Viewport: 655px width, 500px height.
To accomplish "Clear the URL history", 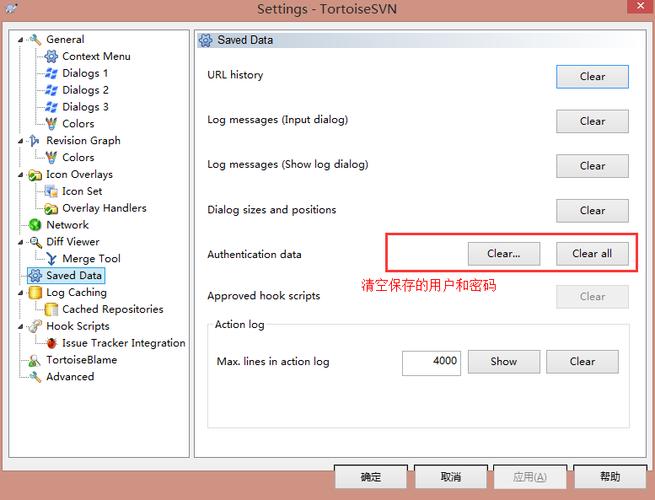I will tap(592, 77).
